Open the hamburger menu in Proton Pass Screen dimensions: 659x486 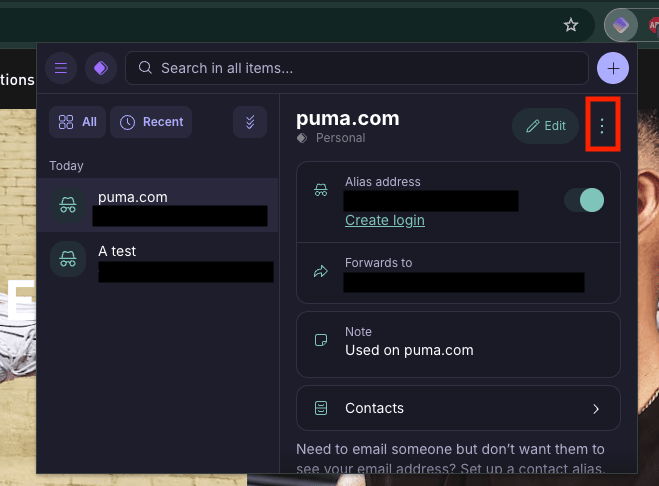pyautogui.click(x=61, y=68)
